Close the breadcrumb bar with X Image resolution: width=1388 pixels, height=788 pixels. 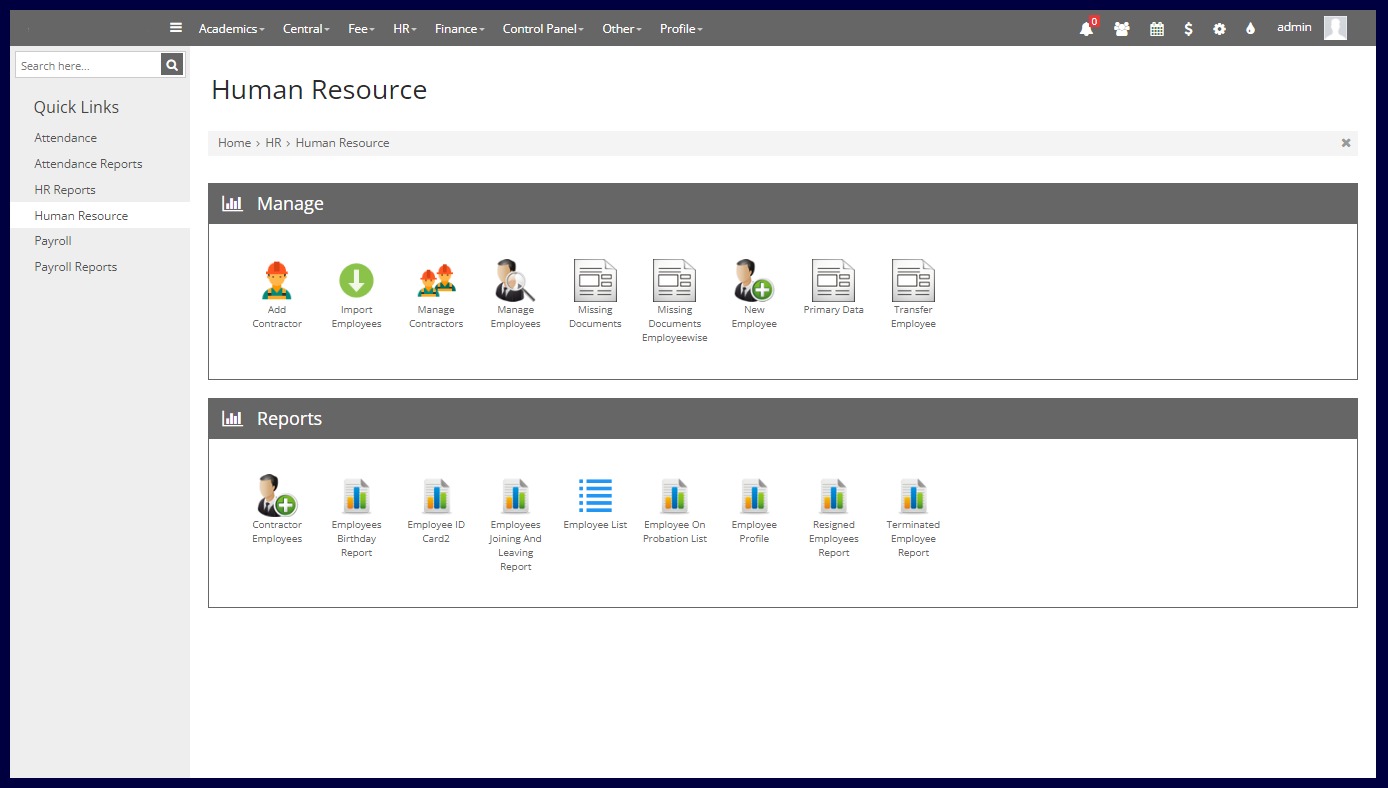point(1346,143)
